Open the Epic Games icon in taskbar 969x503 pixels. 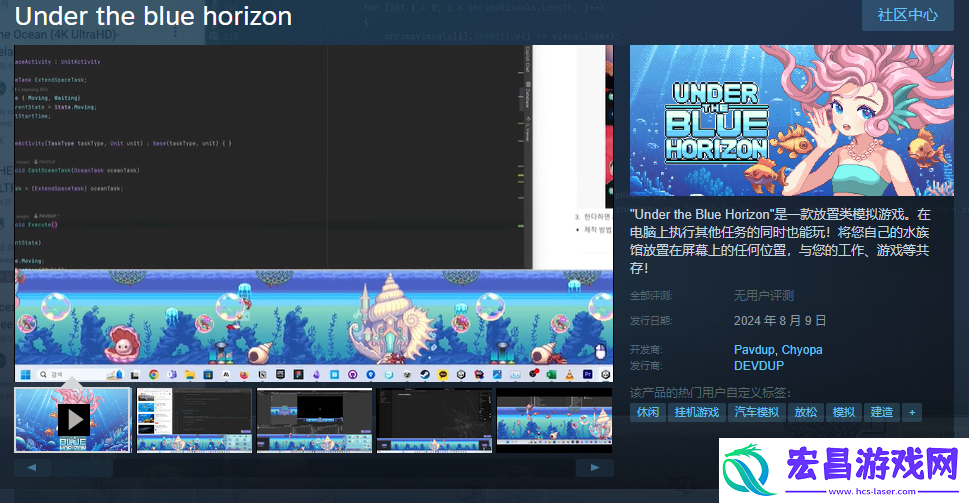[280, 374]
